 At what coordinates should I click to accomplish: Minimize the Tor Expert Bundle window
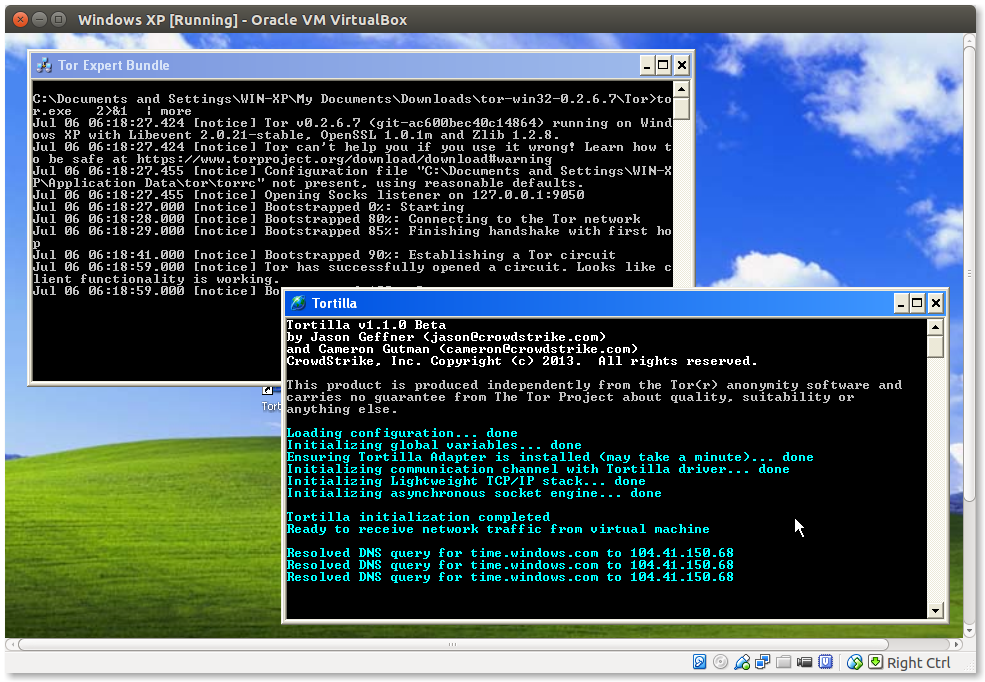pyautogui.click(x=647, y=65)
